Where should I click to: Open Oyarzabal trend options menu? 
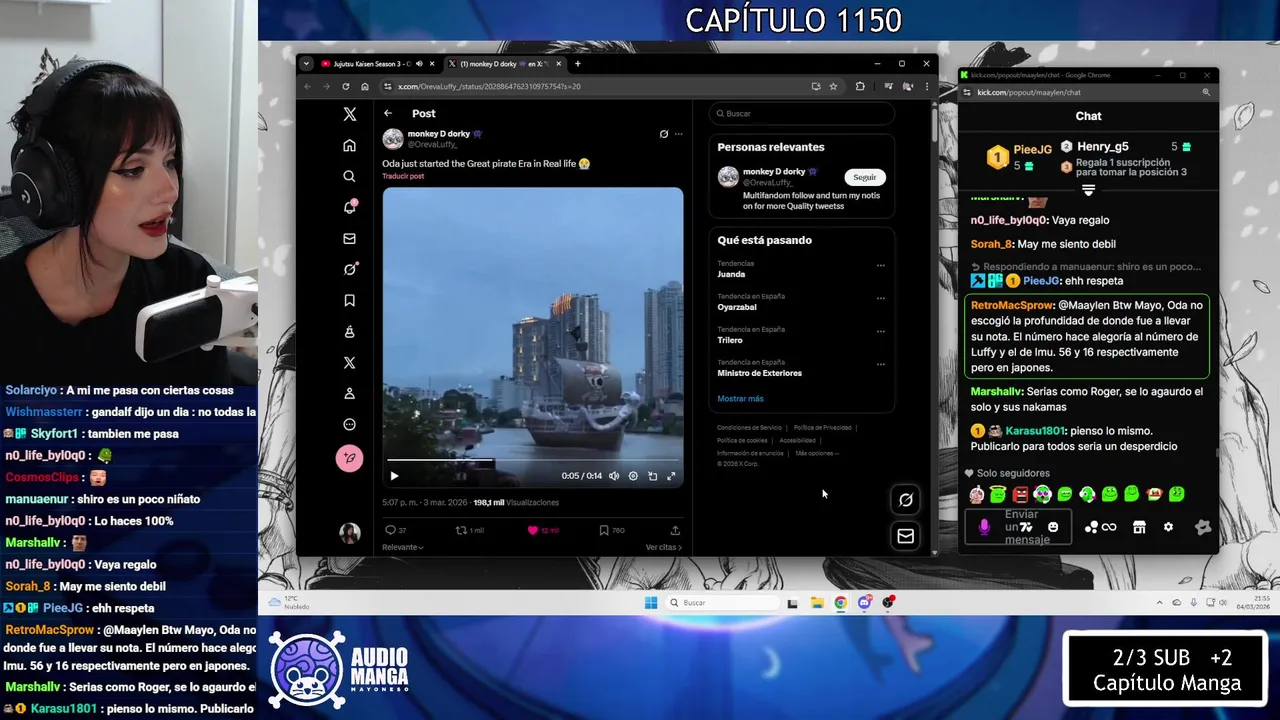tap(880, 298)
